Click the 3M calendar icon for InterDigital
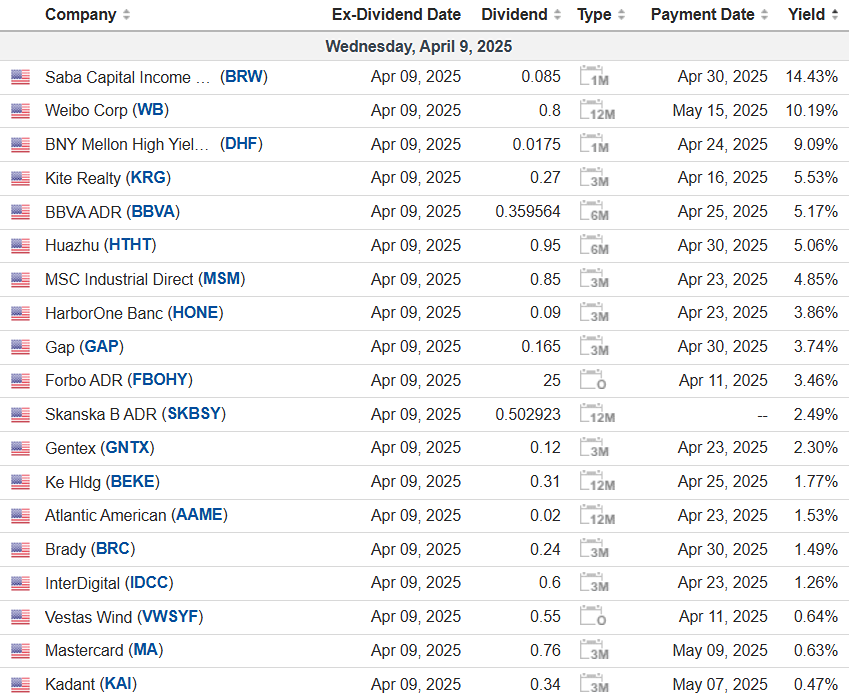The image size is (849, 697). [x=594, y=582]
